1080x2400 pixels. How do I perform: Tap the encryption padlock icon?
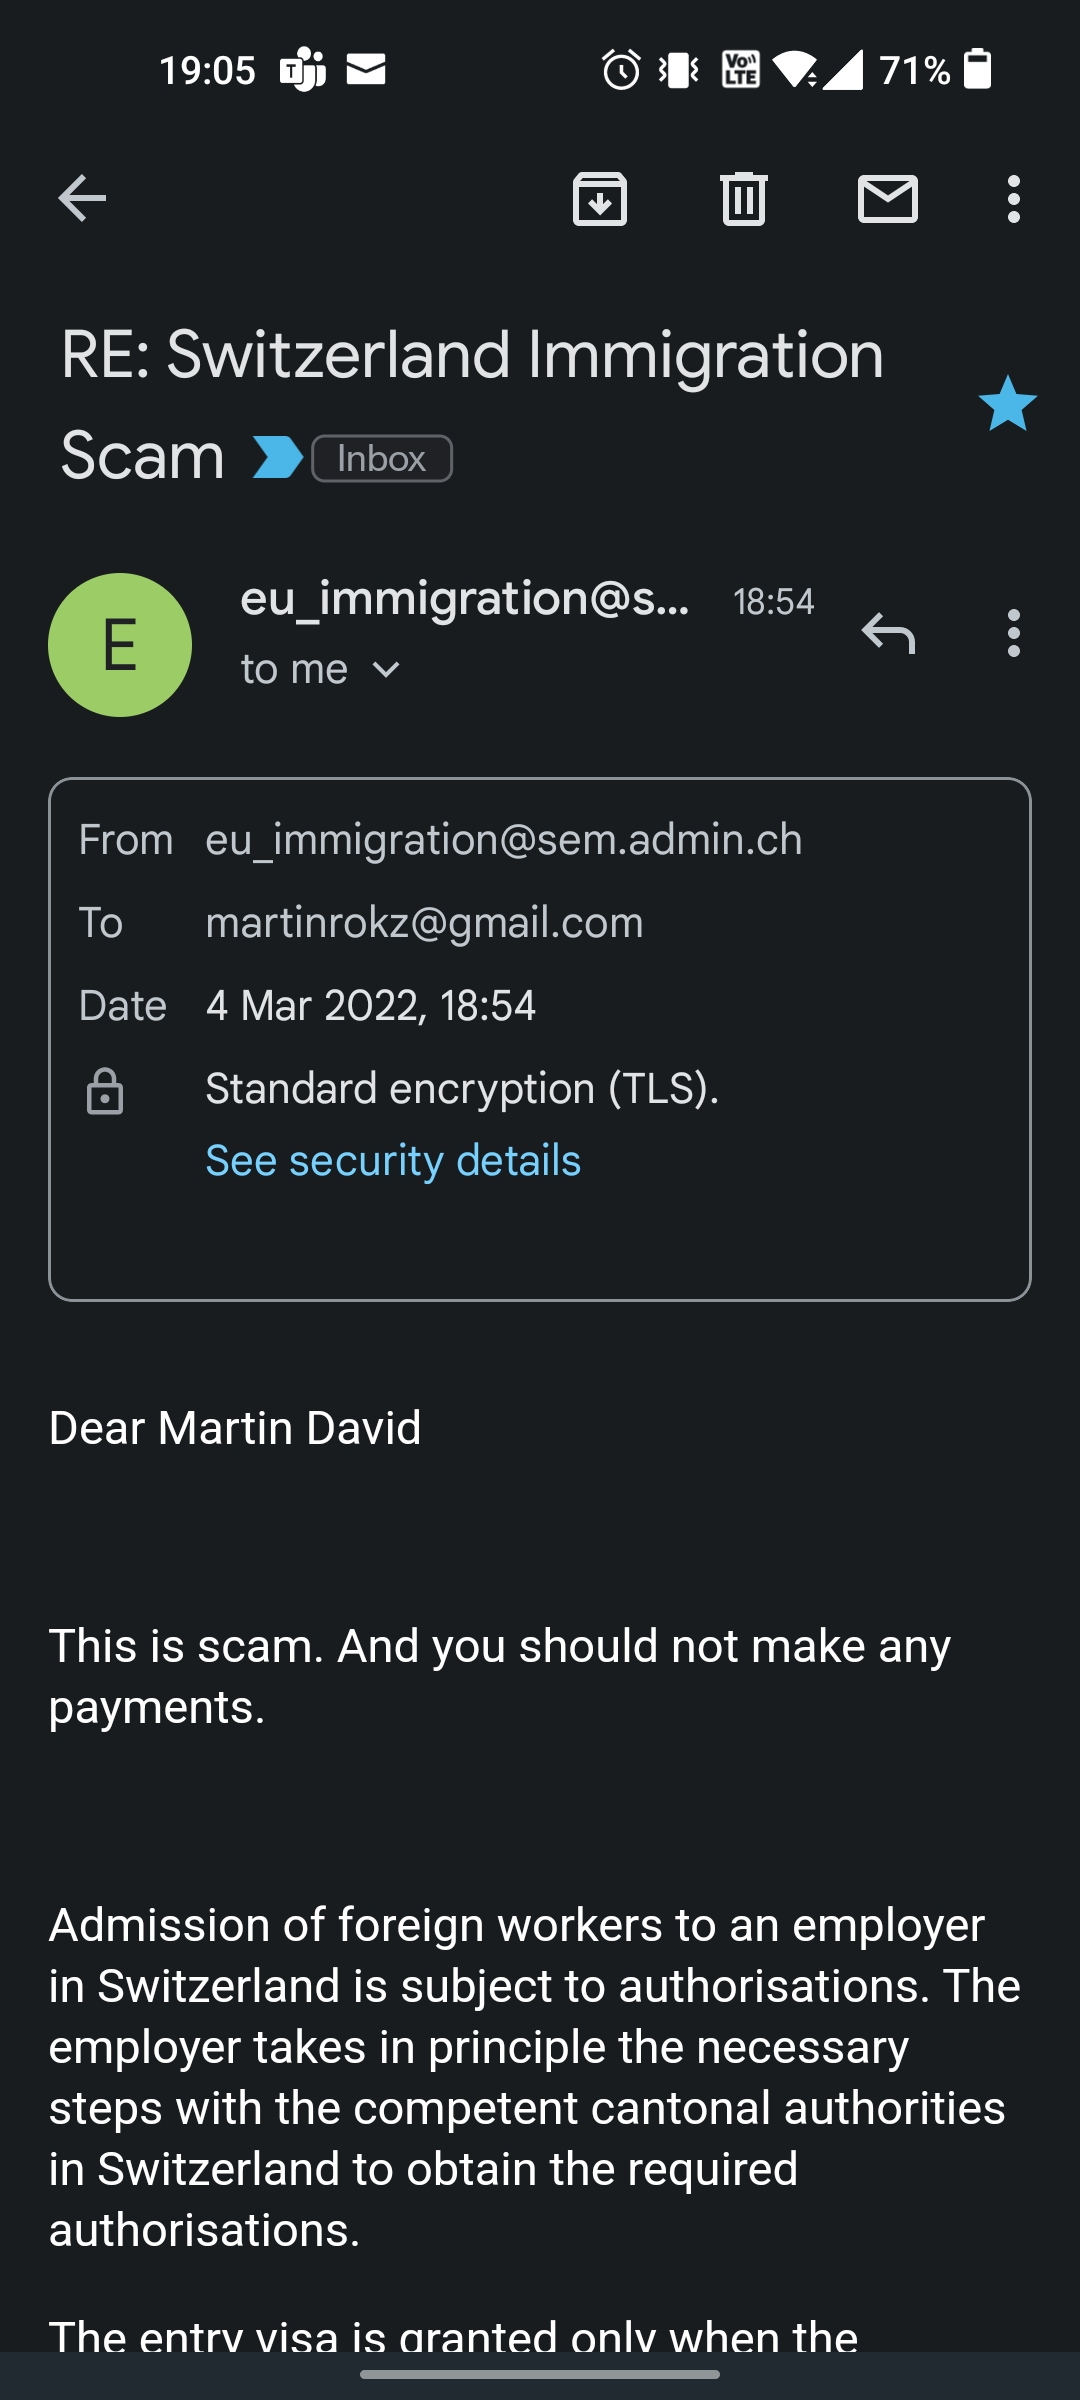(105, 1091)
